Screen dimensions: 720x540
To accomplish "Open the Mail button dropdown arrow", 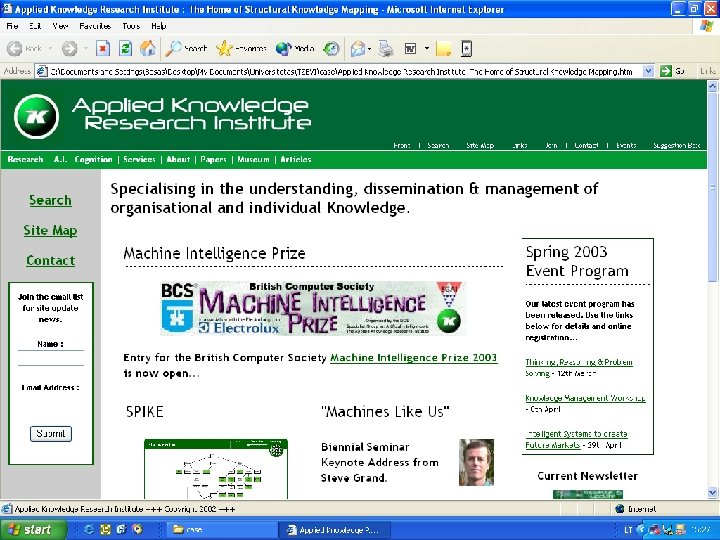I will click(370, 48).
